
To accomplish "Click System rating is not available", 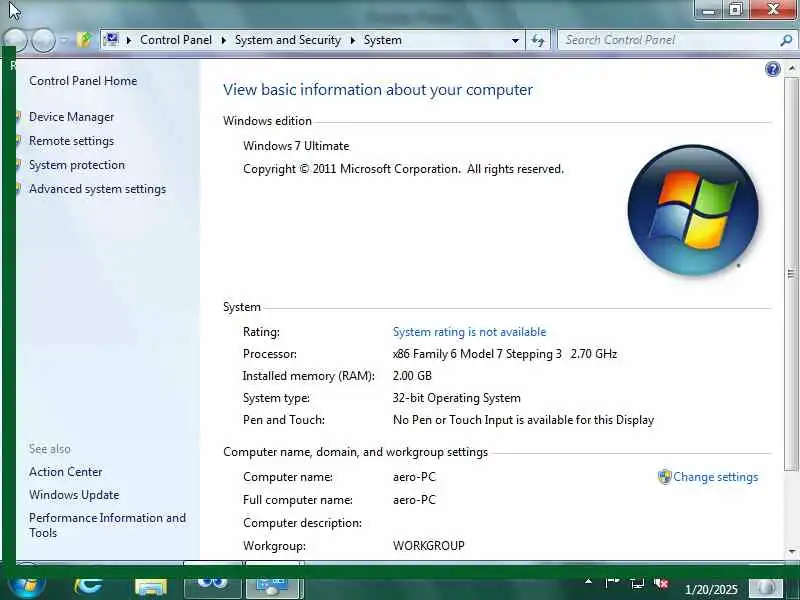I will click(x=469, y=332).
